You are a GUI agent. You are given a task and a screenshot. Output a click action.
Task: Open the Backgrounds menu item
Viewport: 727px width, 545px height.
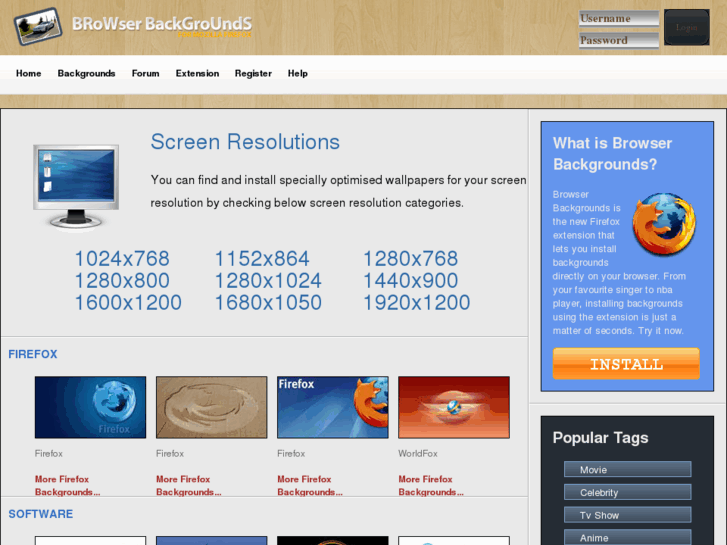(86, 73)
